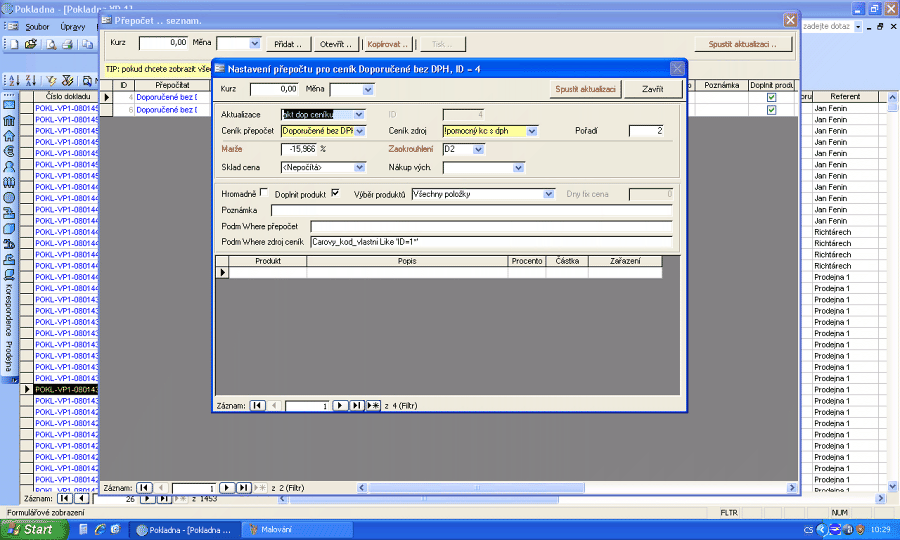Open the bank building sidebar icon

9,121
